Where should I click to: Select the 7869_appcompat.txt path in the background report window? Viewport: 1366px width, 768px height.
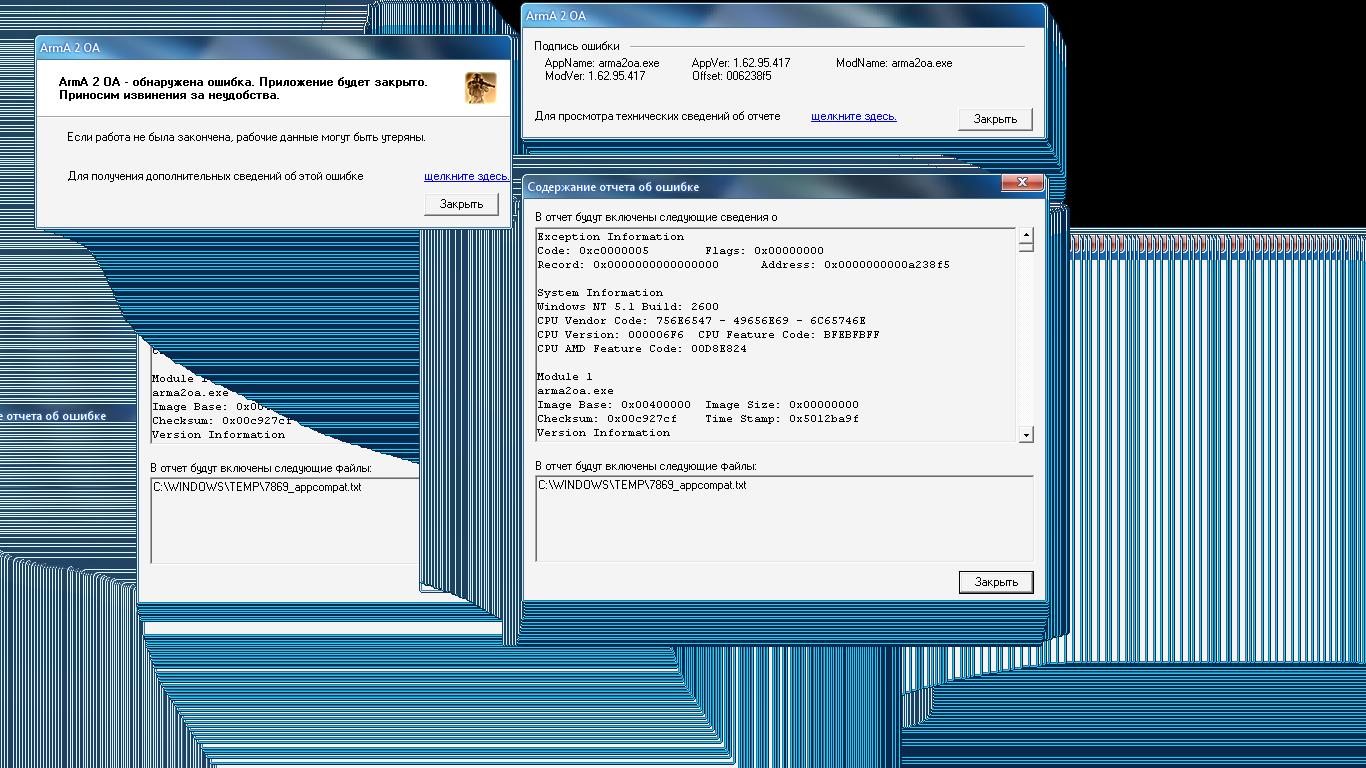click(x=257, y=487)
